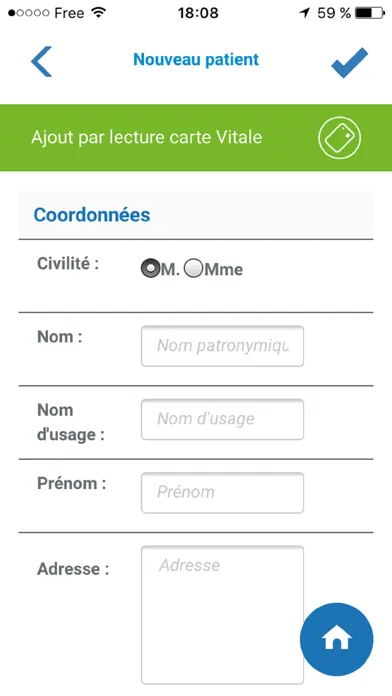Tap the Nouveau patient title
The width and height of the screenshot is (392, 696).
pos(196,59)
